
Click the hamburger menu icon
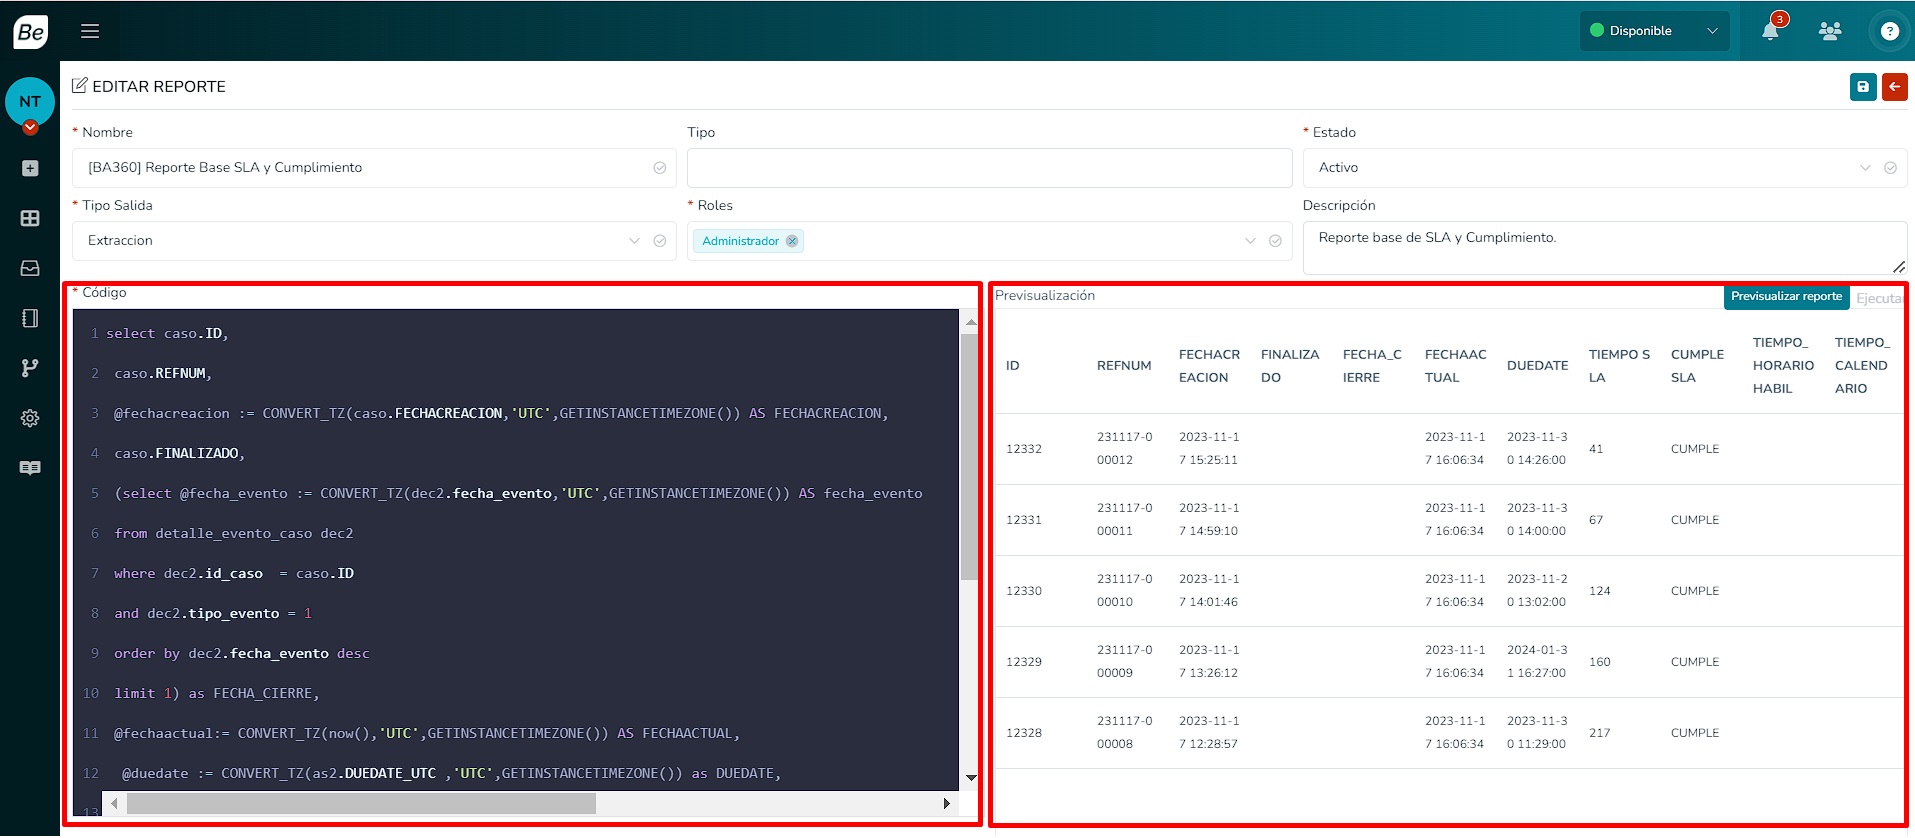[x=90, y=31]
